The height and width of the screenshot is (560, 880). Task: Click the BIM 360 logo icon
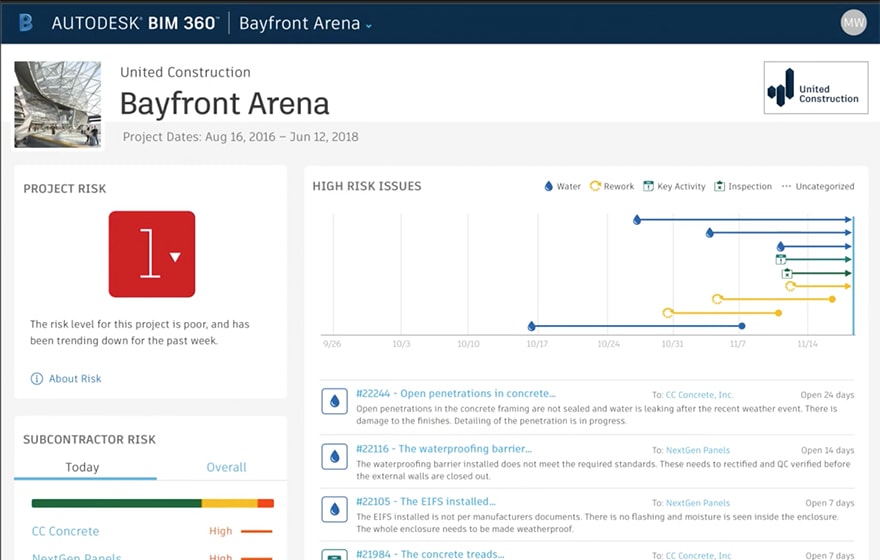(x=26, y=22)
